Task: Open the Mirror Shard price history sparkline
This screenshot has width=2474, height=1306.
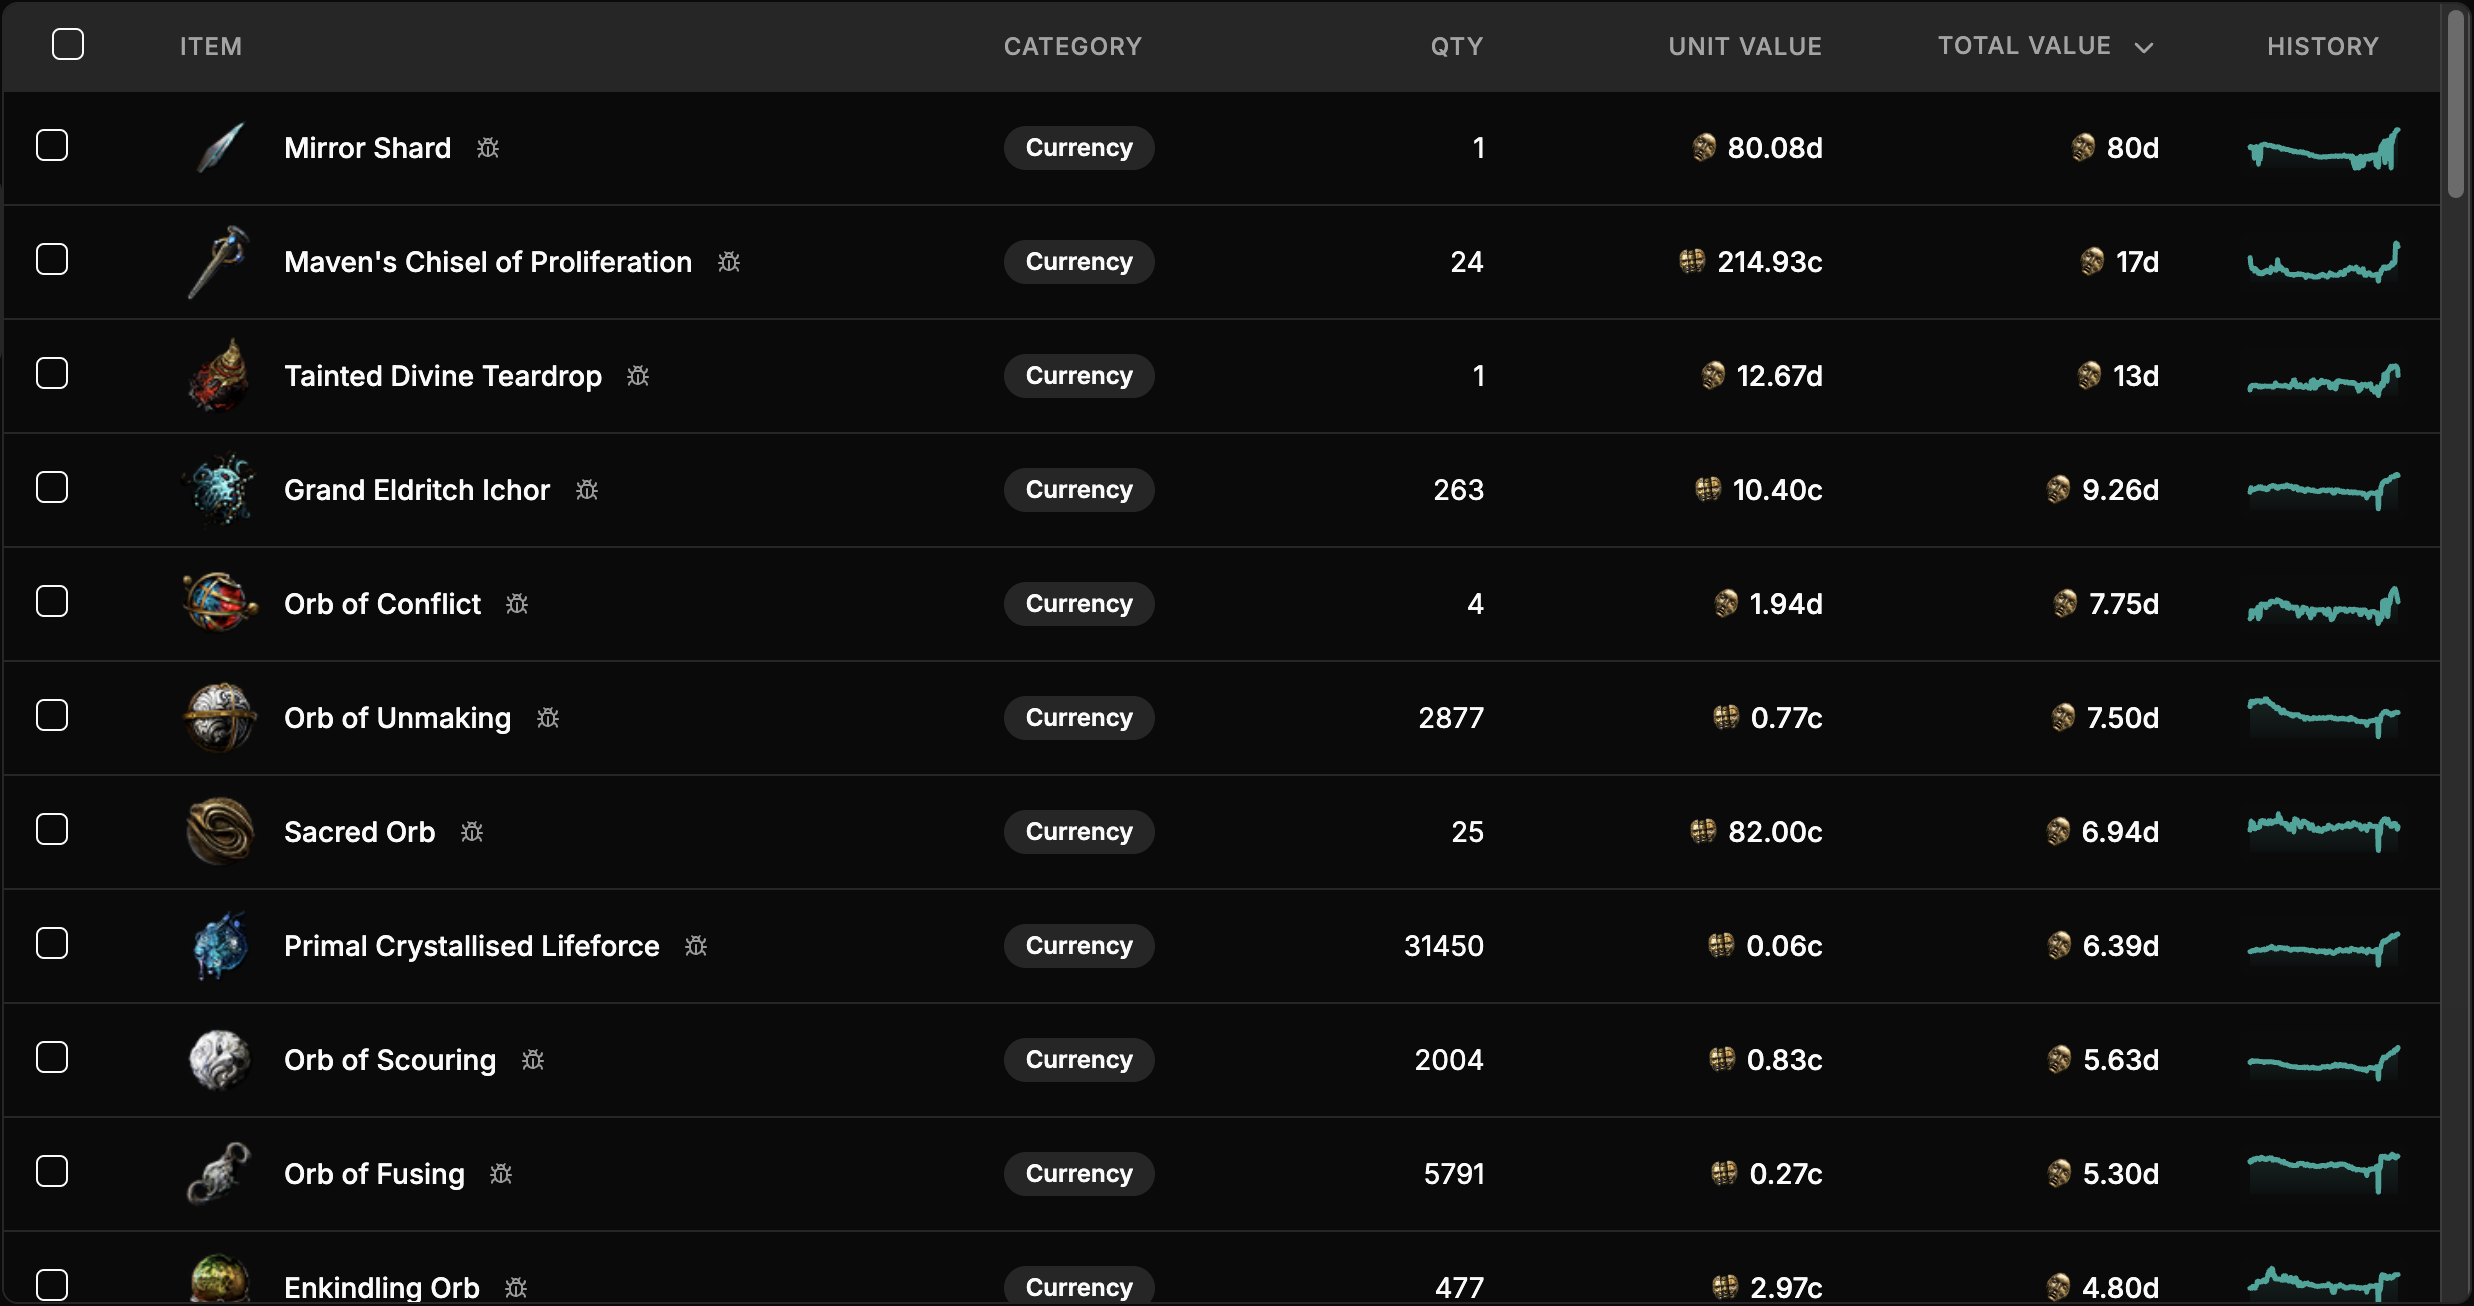Action: coord(2324,150)
